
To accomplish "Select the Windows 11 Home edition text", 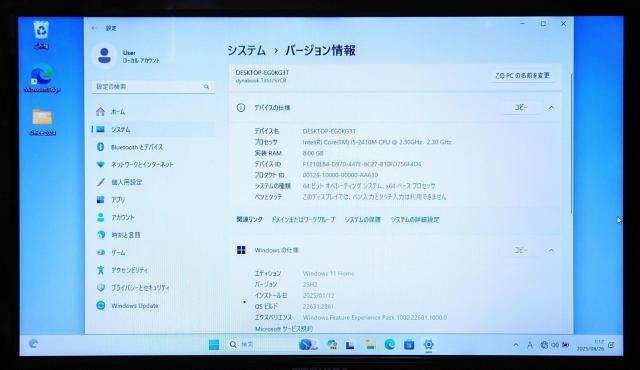I will pyautogui.click(x=328, y=273).
